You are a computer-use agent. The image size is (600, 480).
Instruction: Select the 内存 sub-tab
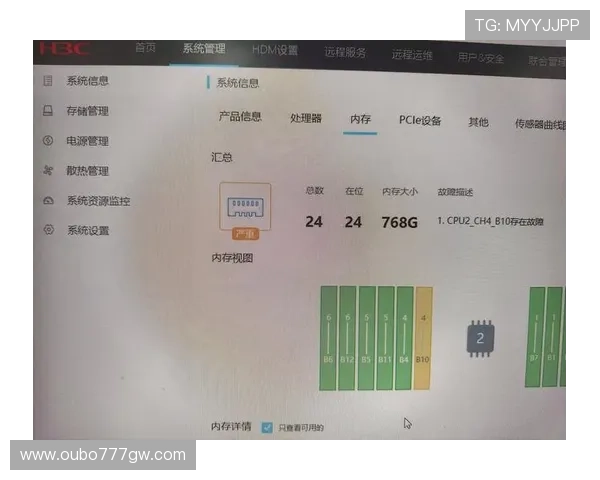coord(360,119)
